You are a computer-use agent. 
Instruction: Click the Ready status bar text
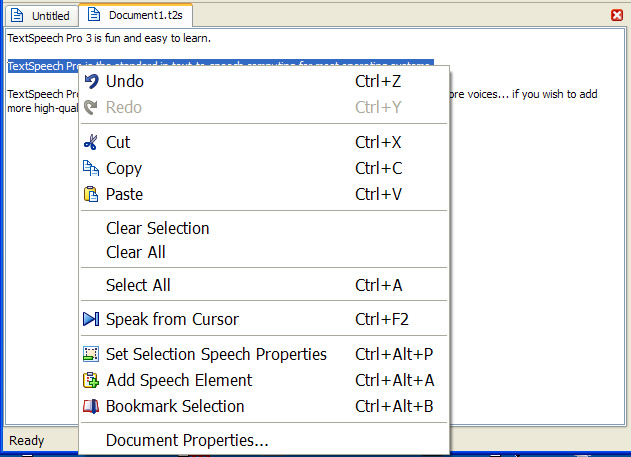coord(26,440)
